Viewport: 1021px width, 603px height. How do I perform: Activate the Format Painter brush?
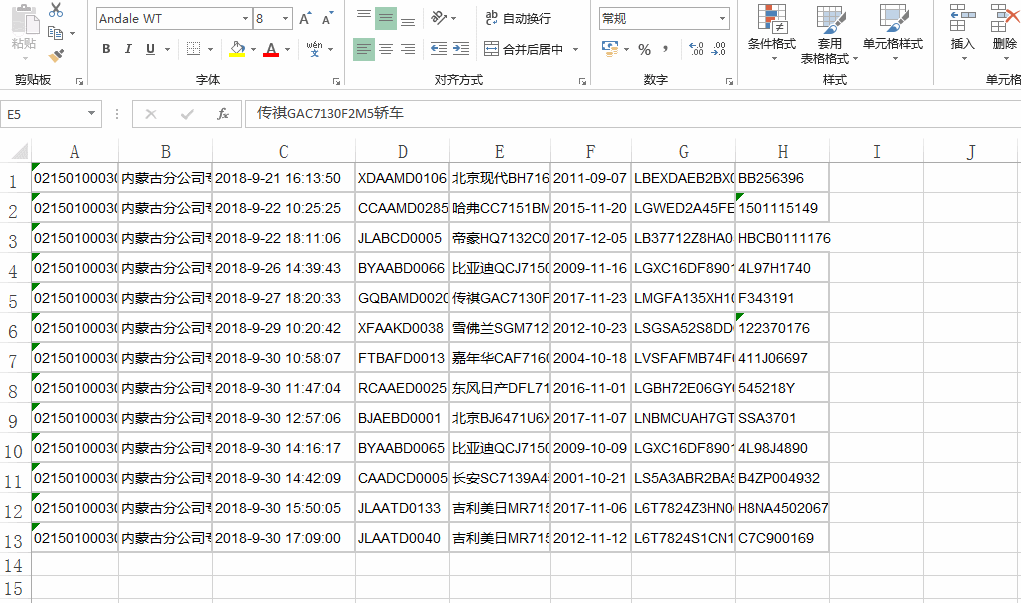click(57, 56)
